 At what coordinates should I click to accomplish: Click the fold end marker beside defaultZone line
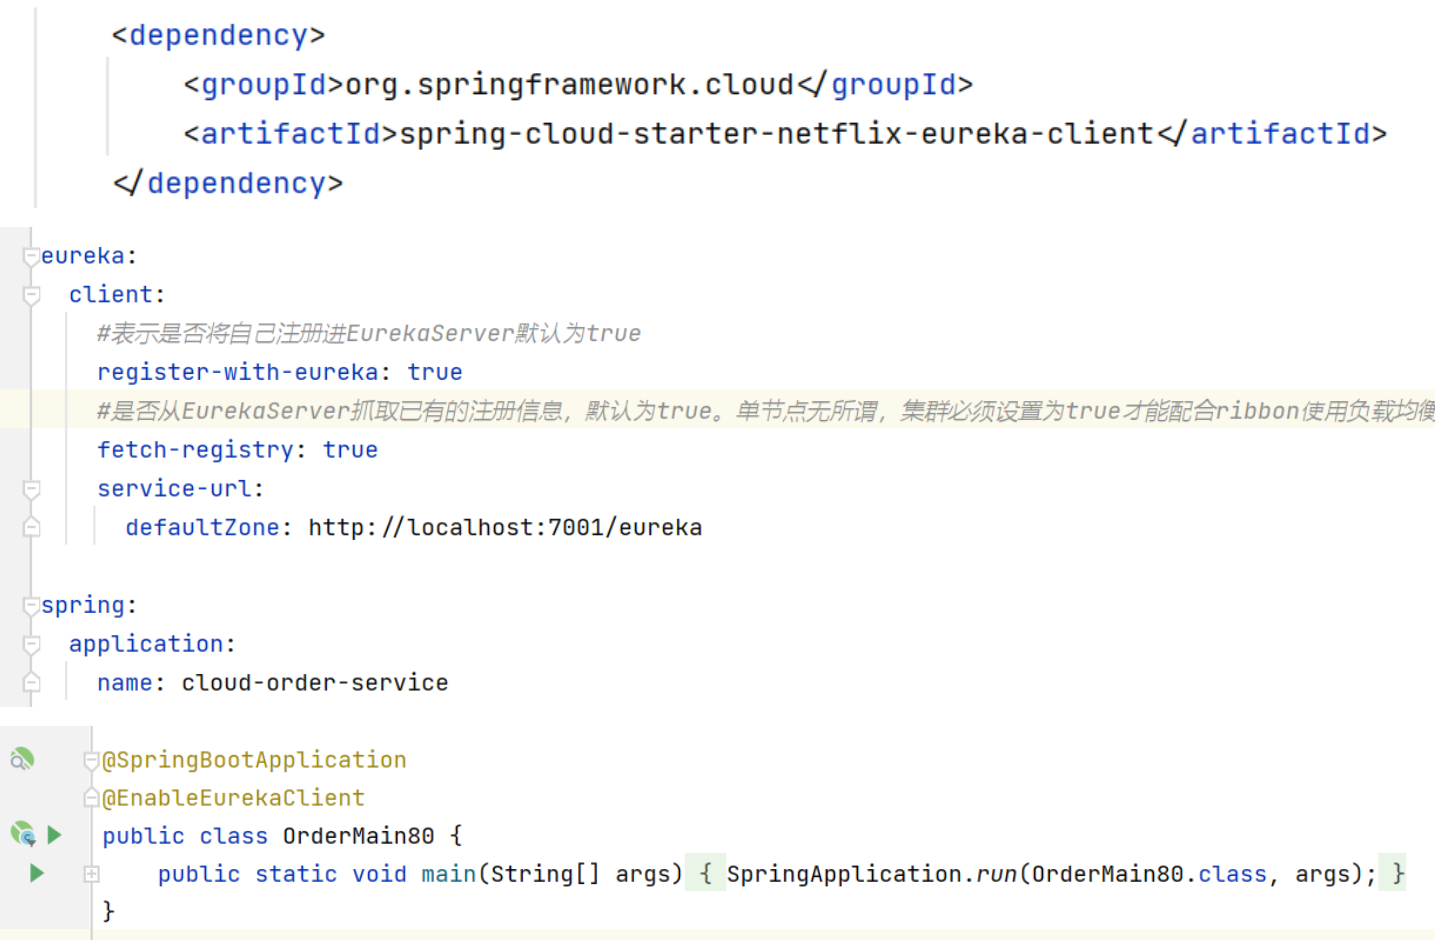[x=31, y=527]
